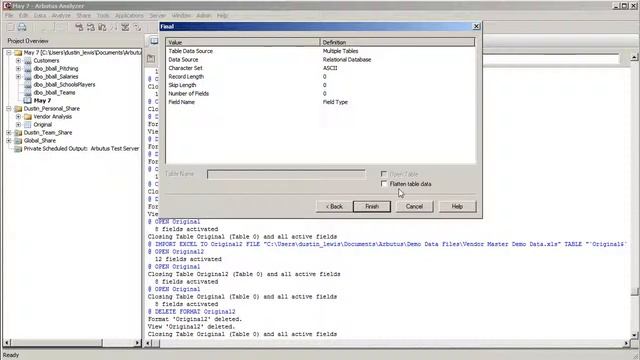Click the dbo_bball_Salaries table icon
The image size is (640, 360).
[28, 76]
